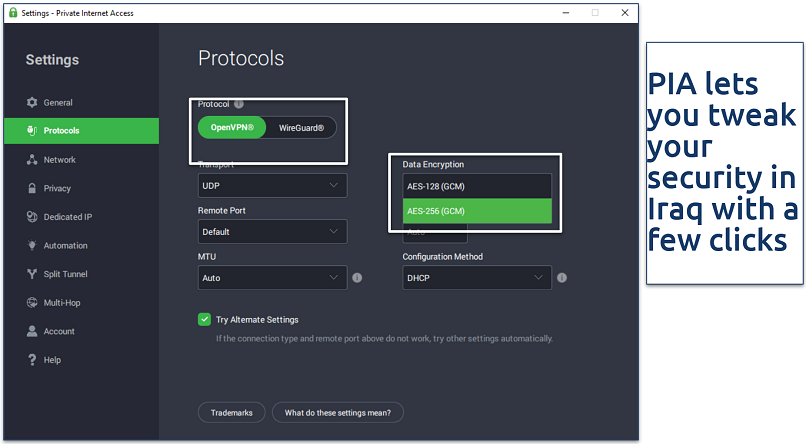Select the active Protocols tab
This screenshot has width=806, height=444.
[81, 131]
